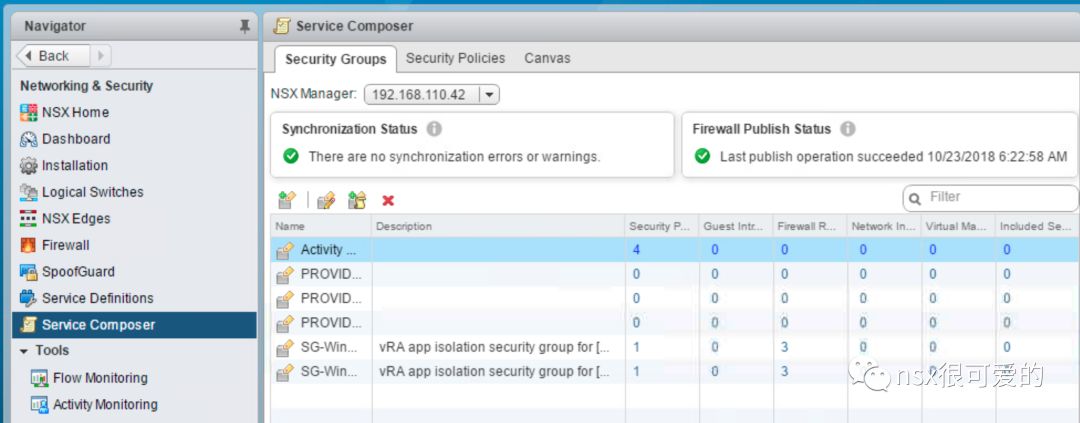This screenshot has height=423, width=1080.
Task: Click the Firewall flame icon
Action: (x=28, y=245)
